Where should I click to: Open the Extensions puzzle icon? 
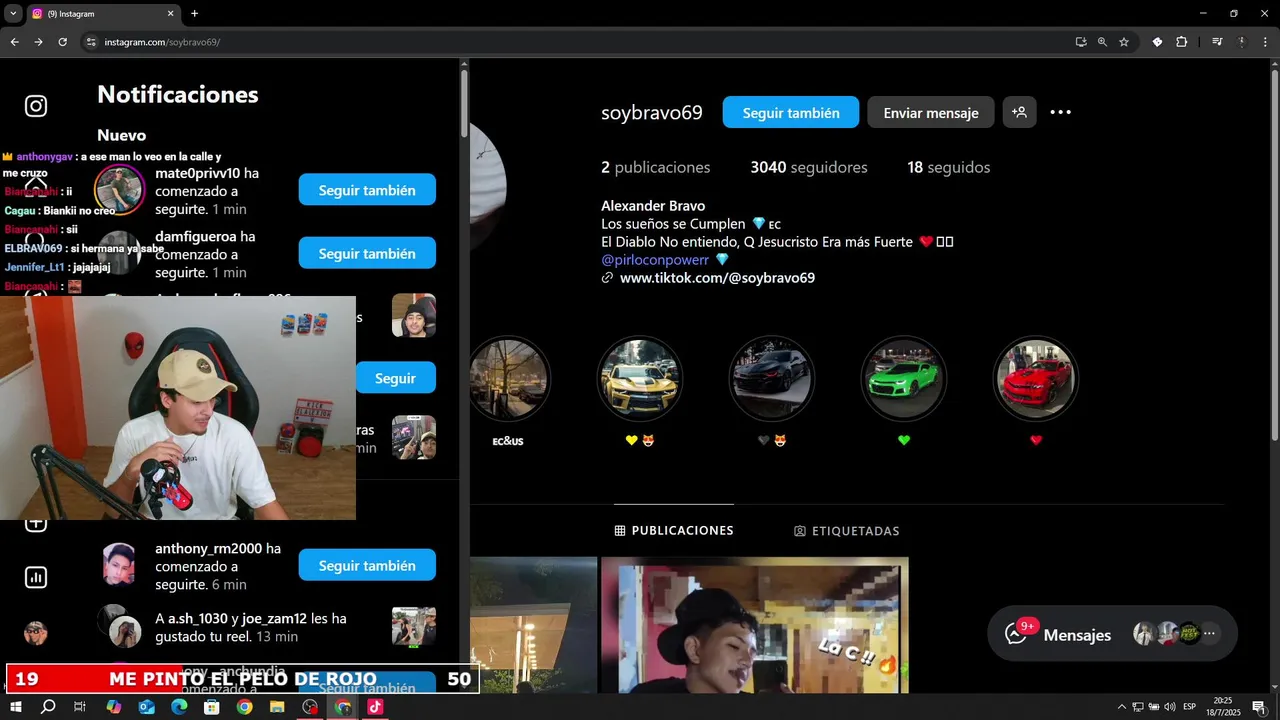[1181, 42]
